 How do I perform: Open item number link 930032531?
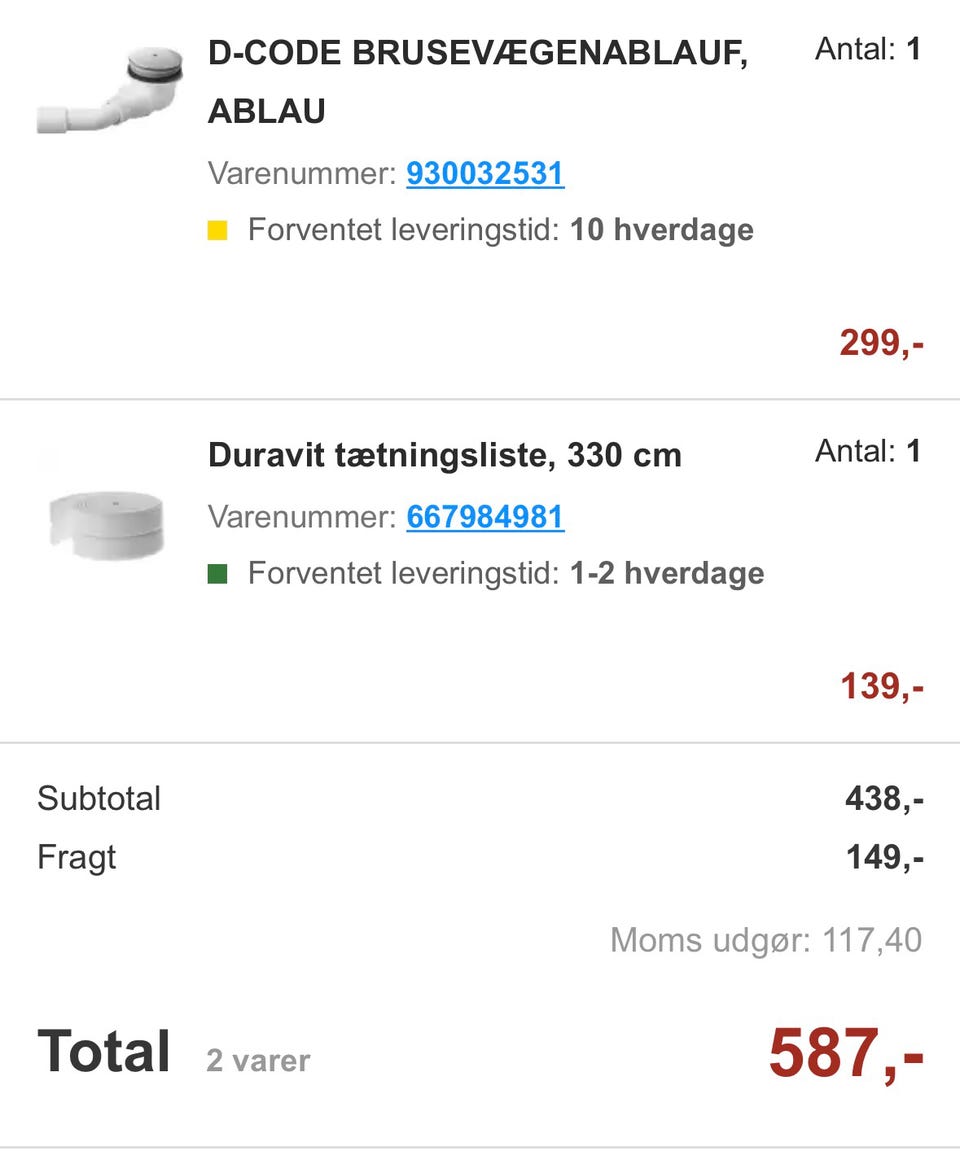pos(485,174)
